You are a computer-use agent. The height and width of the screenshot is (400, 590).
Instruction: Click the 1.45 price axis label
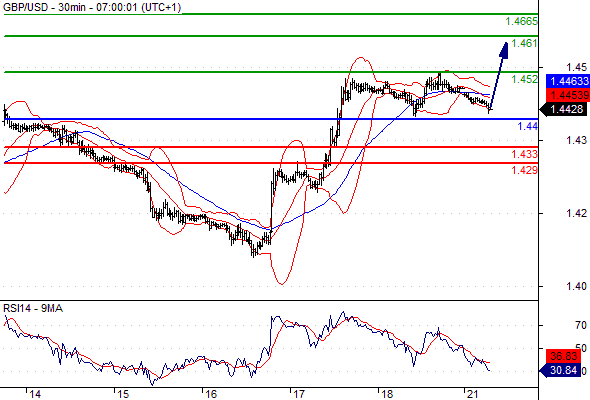coord(576,67)
